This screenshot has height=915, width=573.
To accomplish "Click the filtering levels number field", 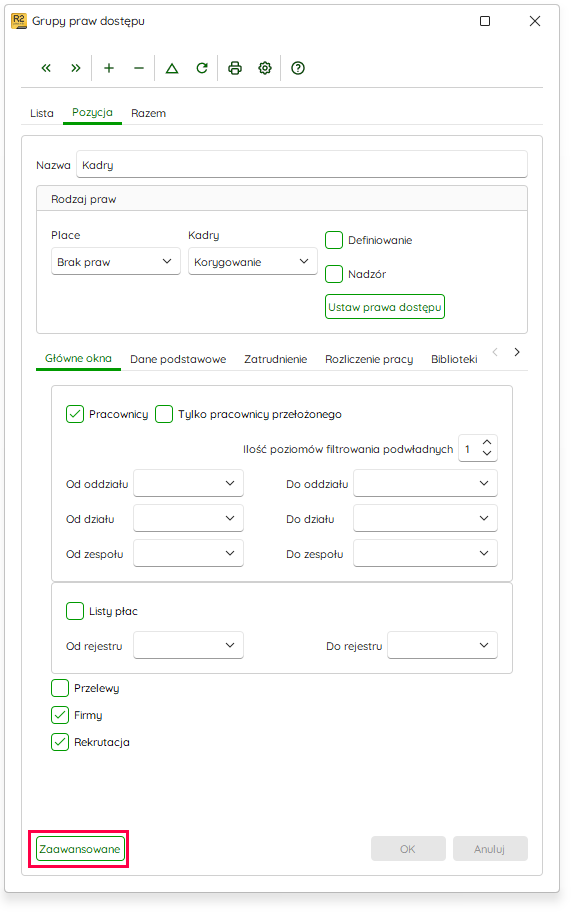I will pos(478,448).
